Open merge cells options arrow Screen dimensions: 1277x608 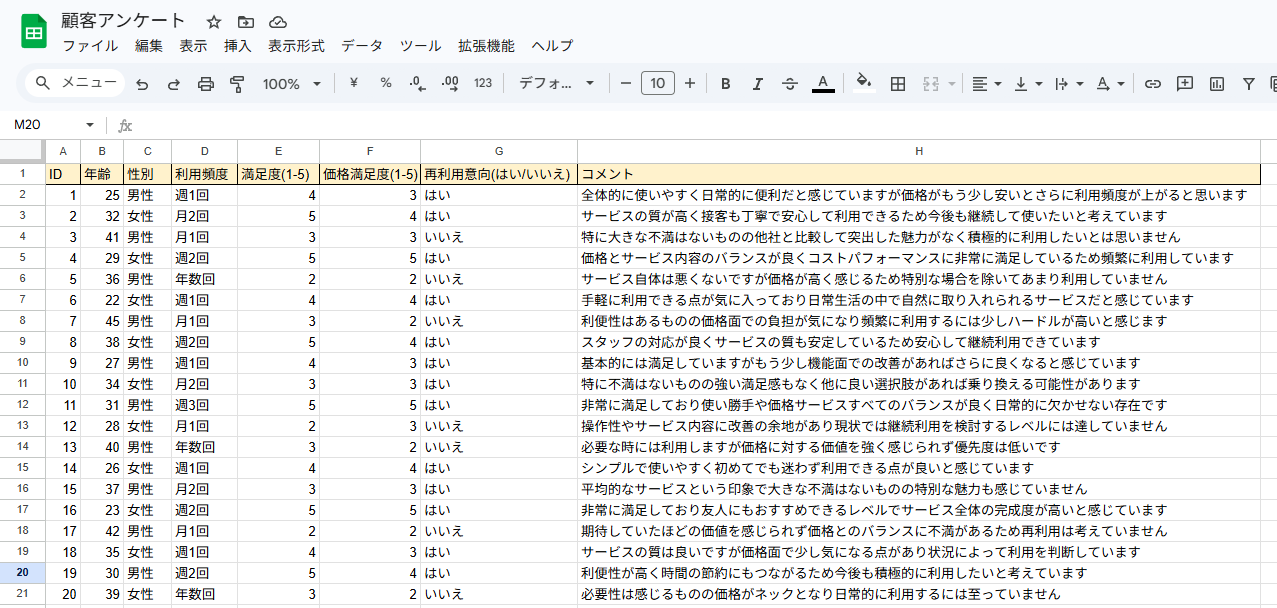[951, 84]
